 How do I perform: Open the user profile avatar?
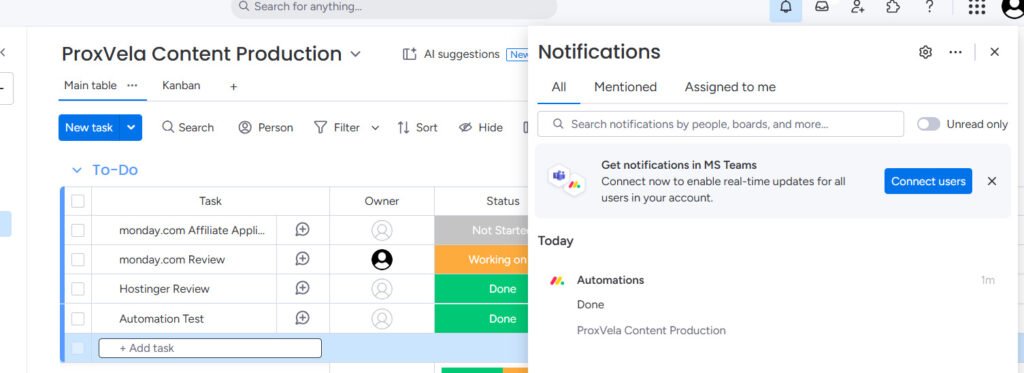[x=1013, y=7]
